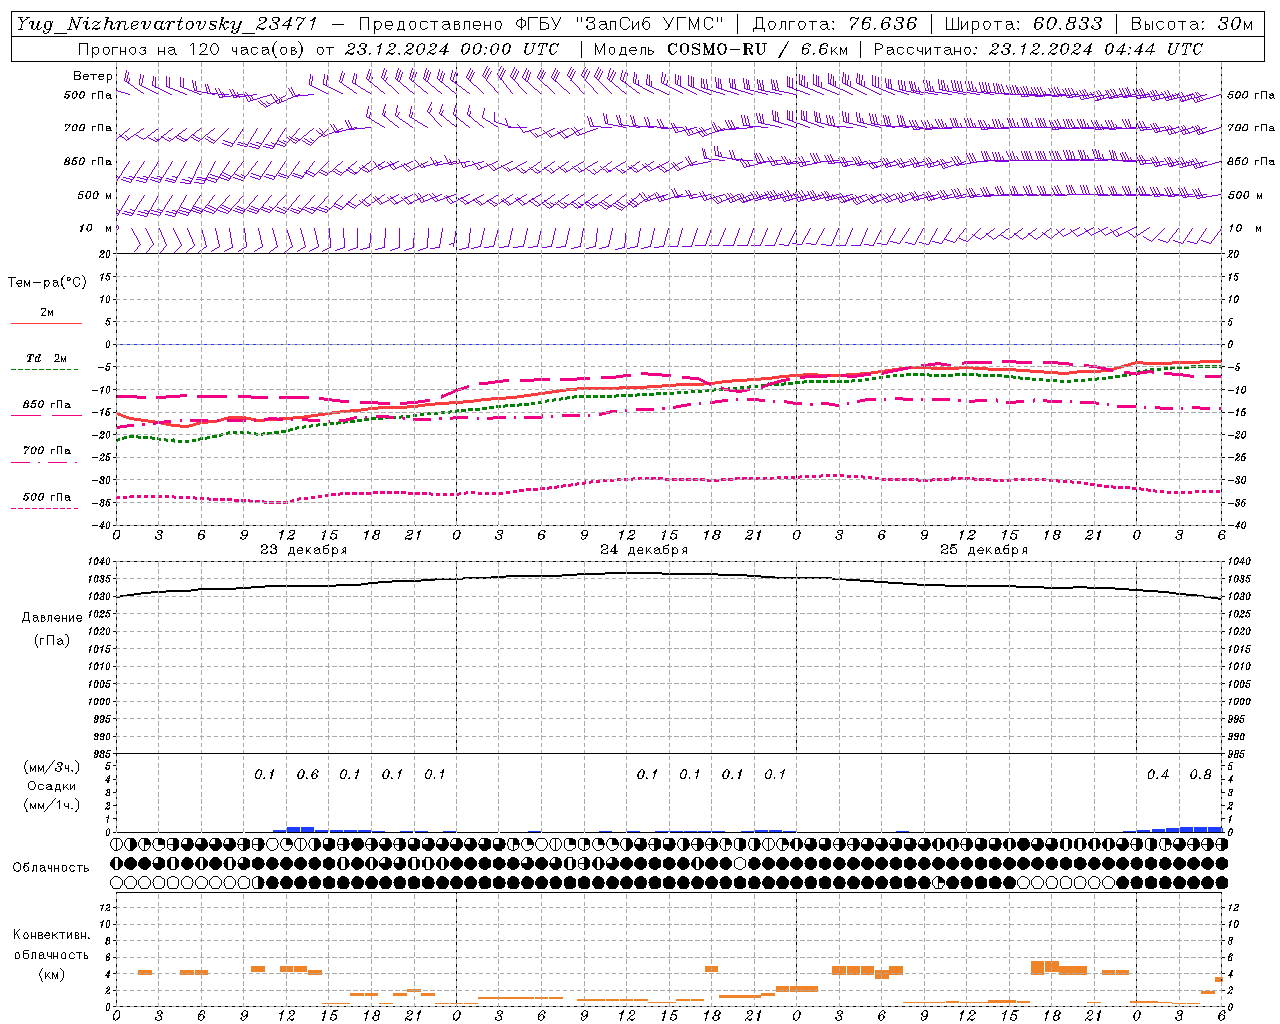Image resolution: width=1280 pixels, height=1024 pixels.
Task: Click 'Прогноз на 120 часа(ов)' forecast text
Action: tap(193, 49)
